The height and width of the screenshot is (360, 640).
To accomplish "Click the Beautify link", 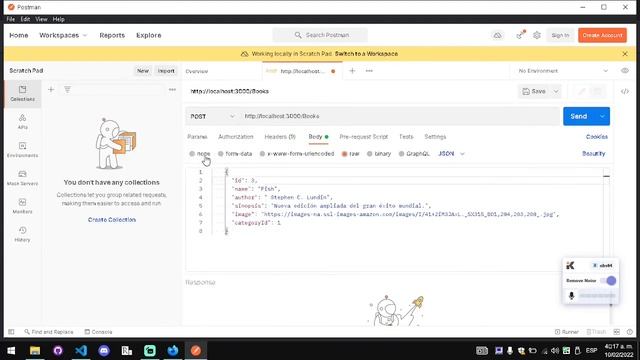I will (593, 154).
